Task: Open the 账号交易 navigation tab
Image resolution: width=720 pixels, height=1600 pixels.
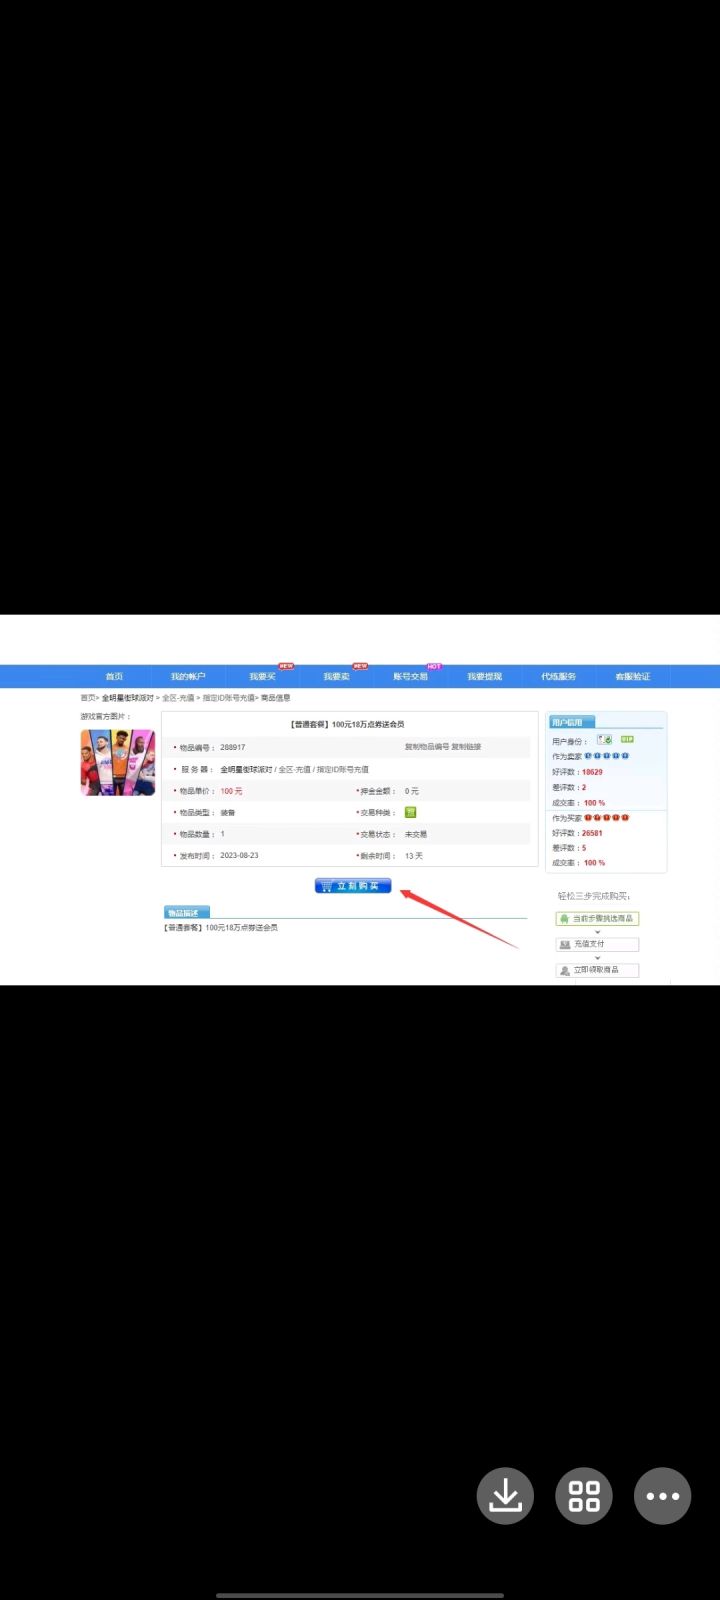Action: (x=410, y=677)
